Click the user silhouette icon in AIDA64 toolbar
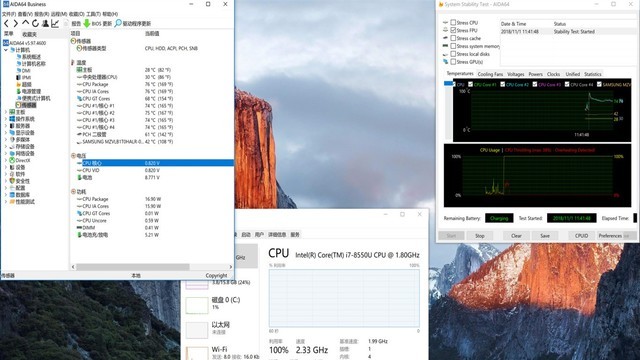Viewport: 640px width, 360px height. point(45,24)
